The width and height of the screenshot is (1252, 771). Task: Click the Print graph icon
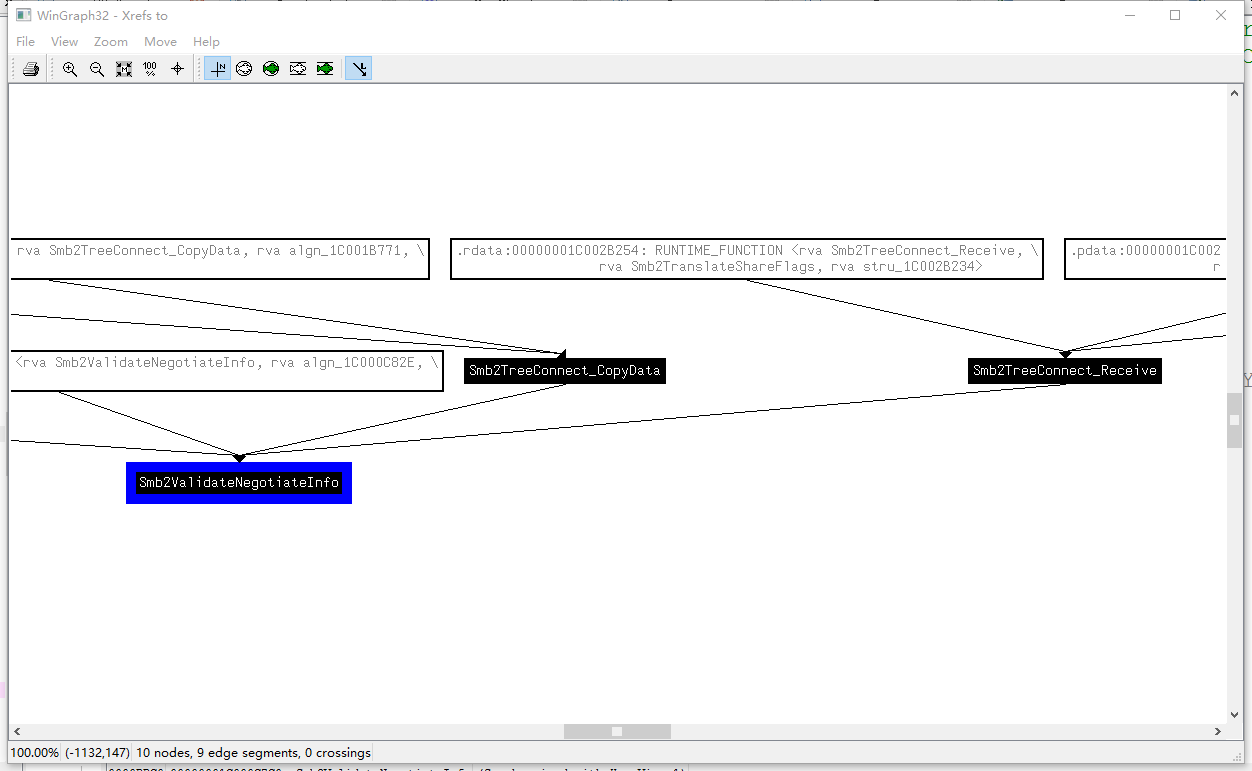coord(31,69)
